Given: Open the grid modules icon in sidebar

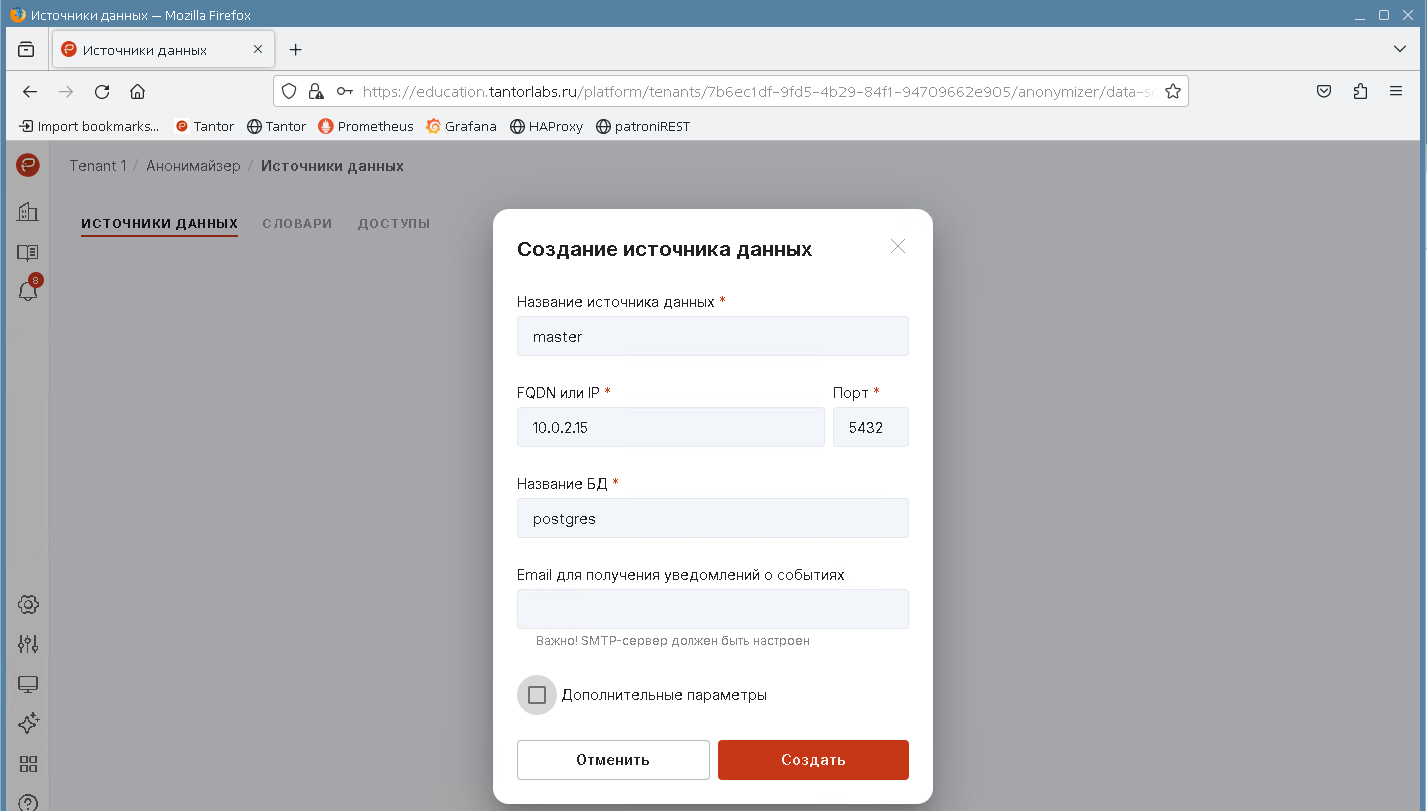Looking at the screenshot, I should click(x=28, y=764).
